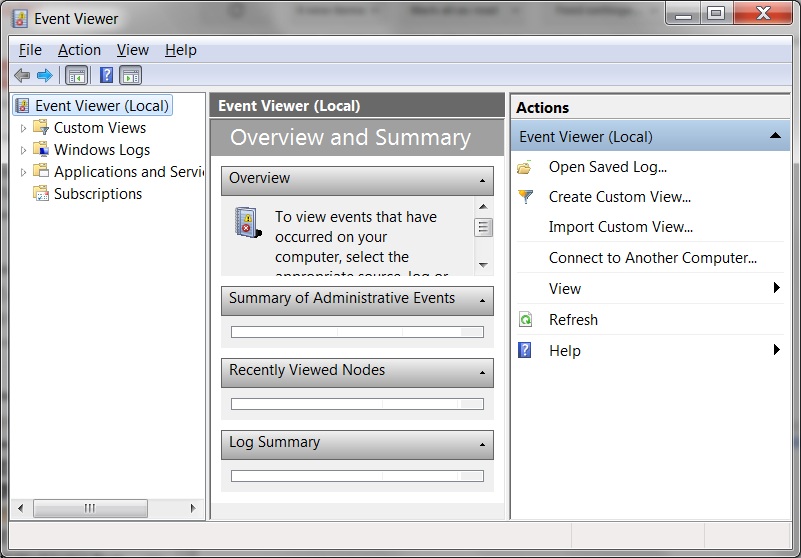The image size is (801, 558).
Task: Collapse the Overview section
Action: [x=482, y=181]
